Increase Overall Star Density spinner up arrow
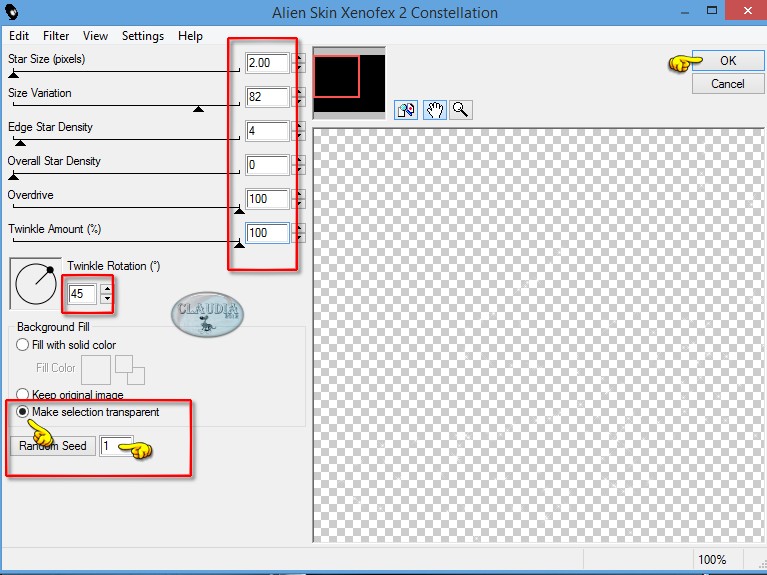 [298, 160]
